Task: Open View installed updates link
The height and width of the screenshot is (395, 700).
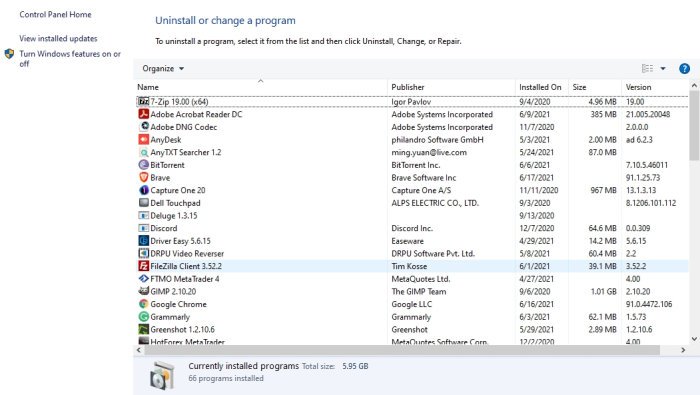Action: 58,38
